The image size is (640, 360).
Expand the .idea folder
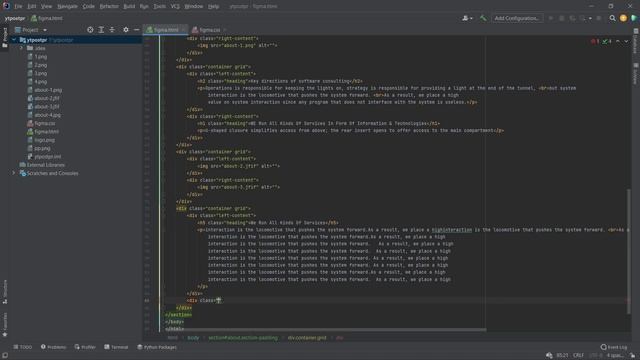pyautogui.click(x=22, y=48)
